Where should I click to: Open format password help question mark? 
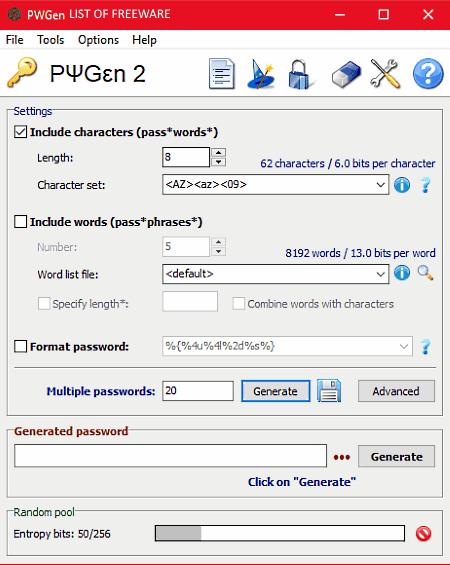(426, 347)
